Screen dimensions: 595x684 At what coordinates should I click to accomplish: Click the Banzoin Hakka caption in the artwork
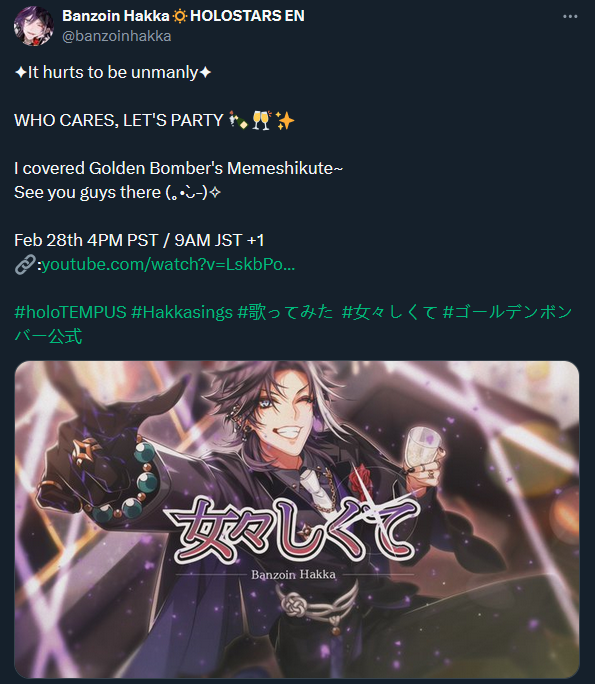coord(294,575)
